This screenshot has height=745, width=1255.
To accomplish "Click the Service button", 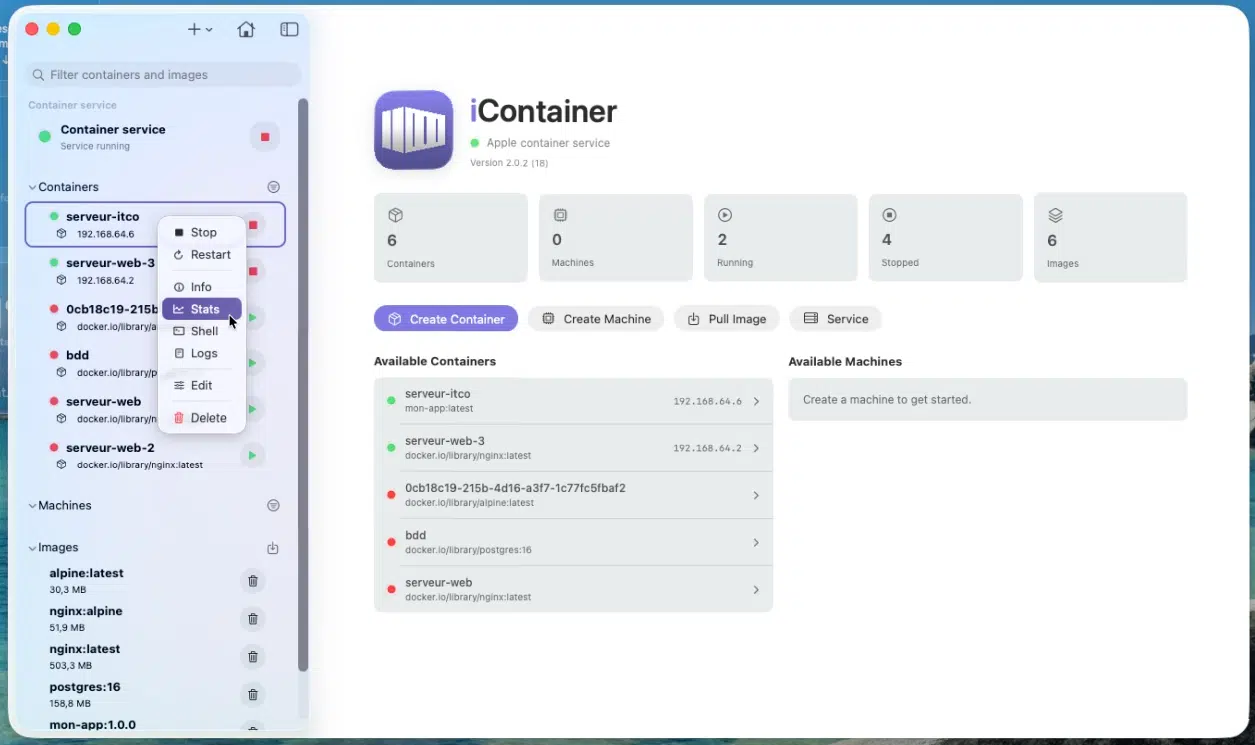I will point(836,319).
